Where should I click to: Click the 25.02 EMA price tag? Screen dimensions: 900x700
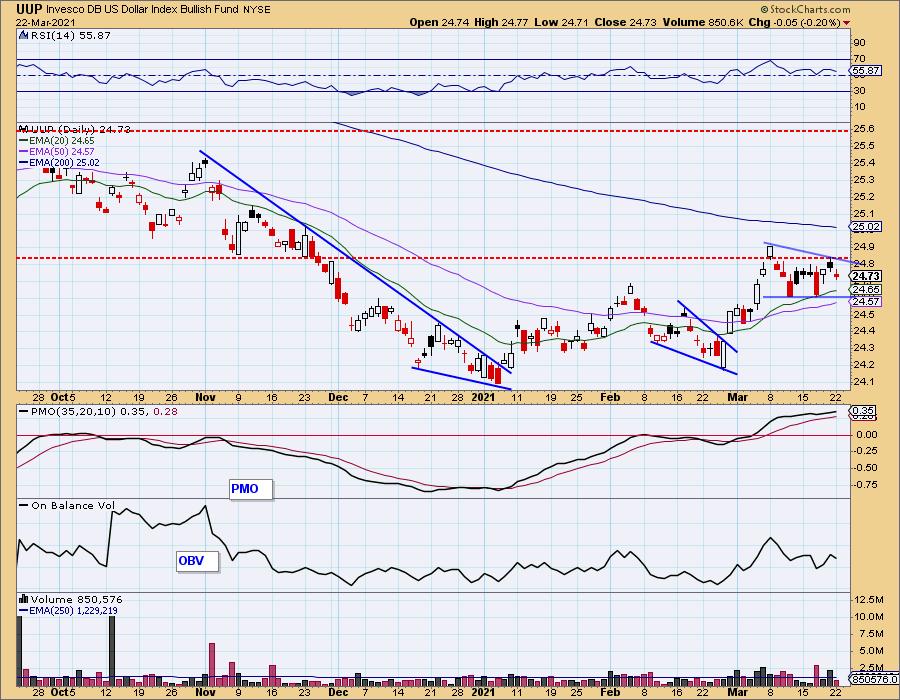tap(866, 227)
